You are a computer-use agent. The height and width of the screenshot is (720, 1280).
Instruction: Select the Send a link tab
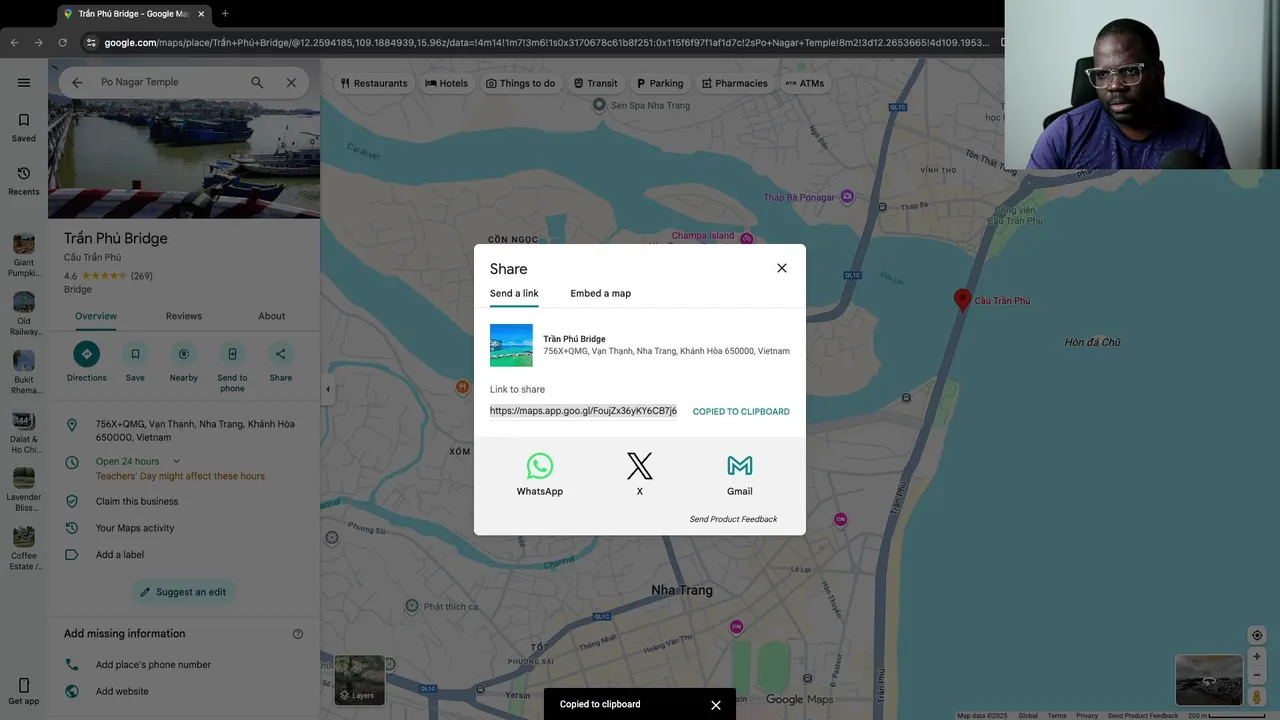(x=514, y=293)
